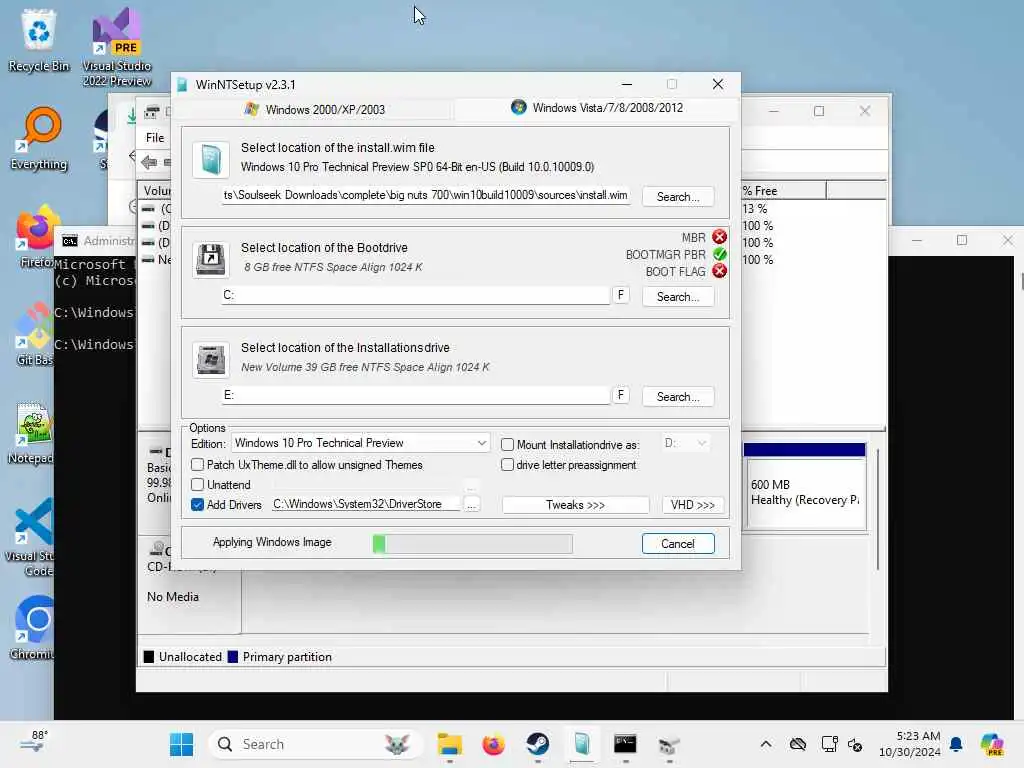Click the taskbar Search box

coord(316,744)
